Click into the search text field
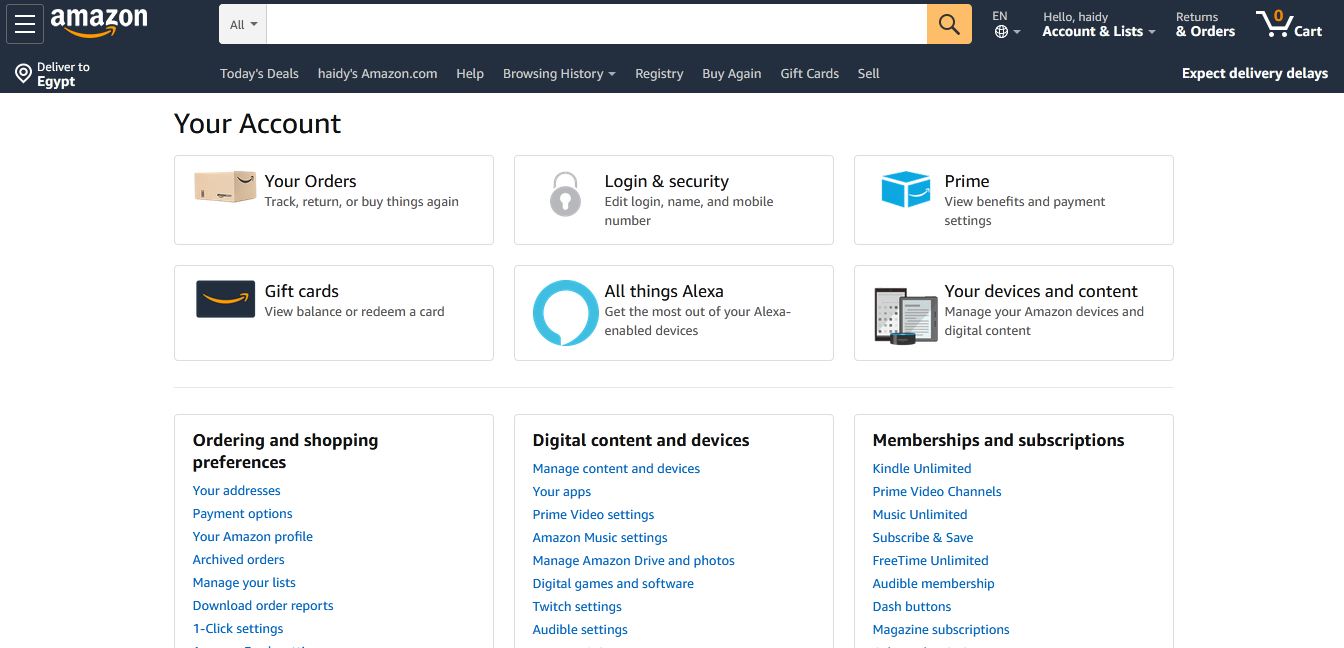Screen dimensions: 1344x648 coord(596,24)
